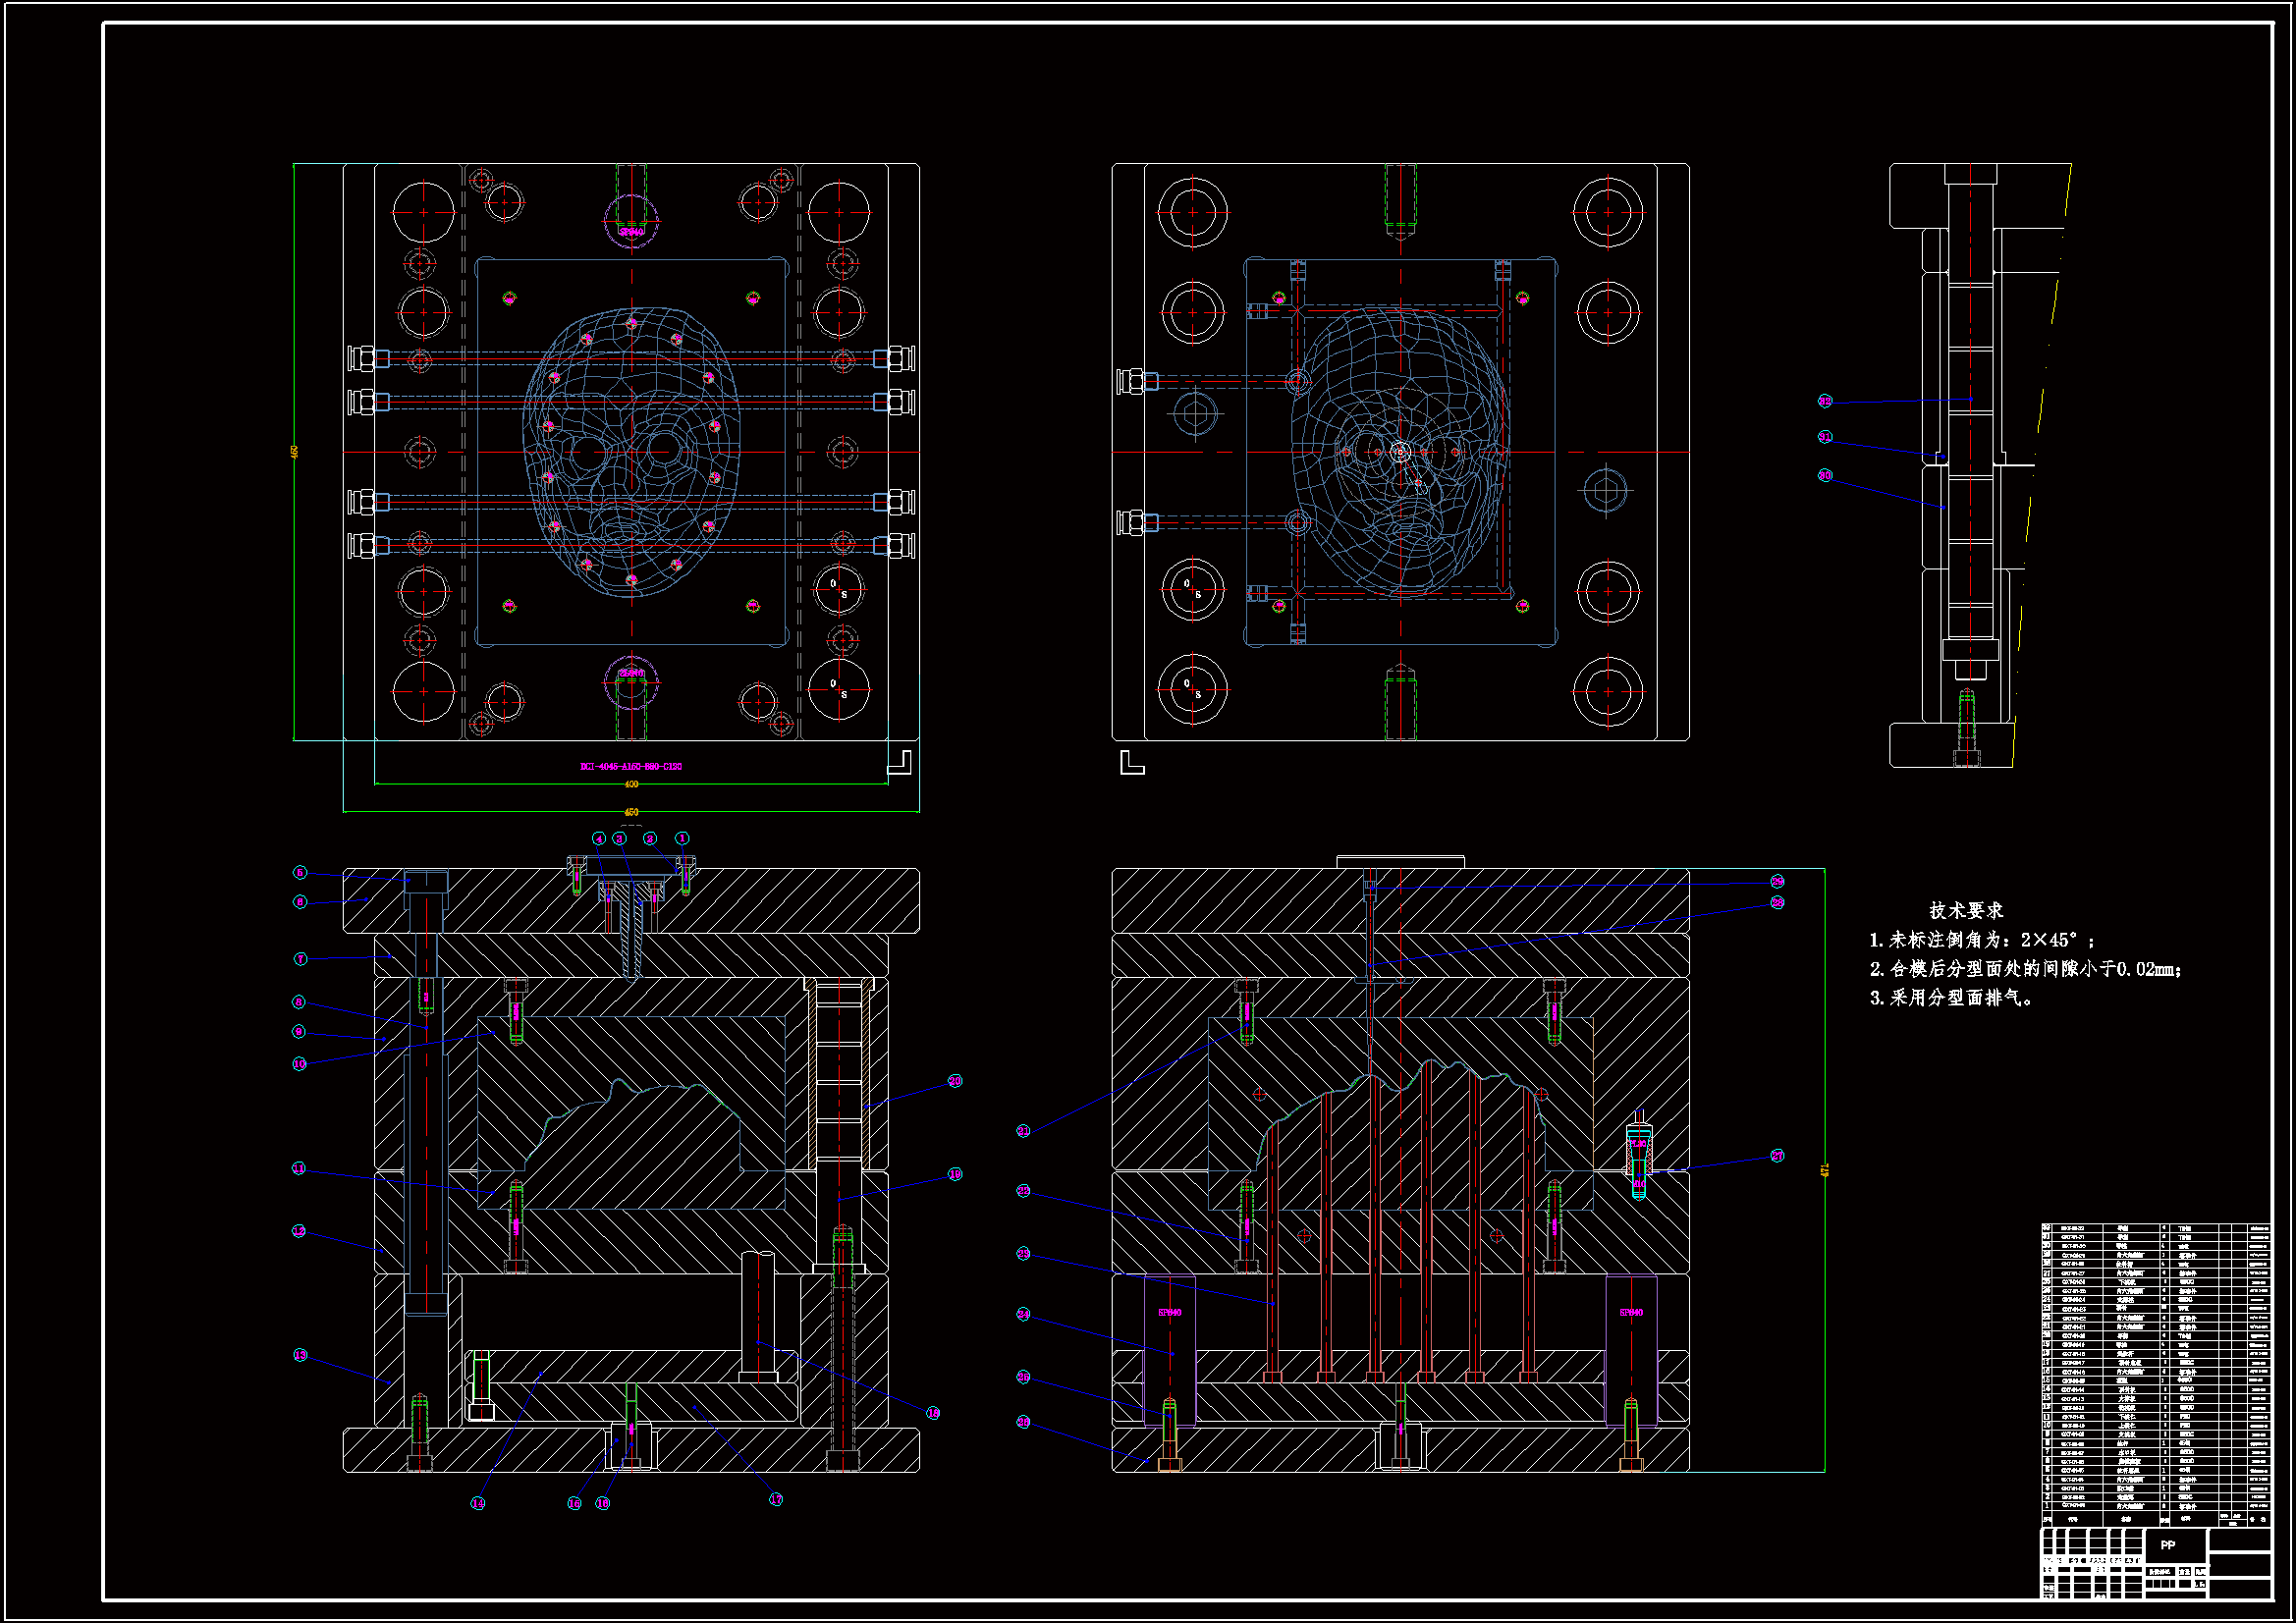Click the top SP840 circle in plan view
2296x1623 pixels.
click(x=631, y=222)
